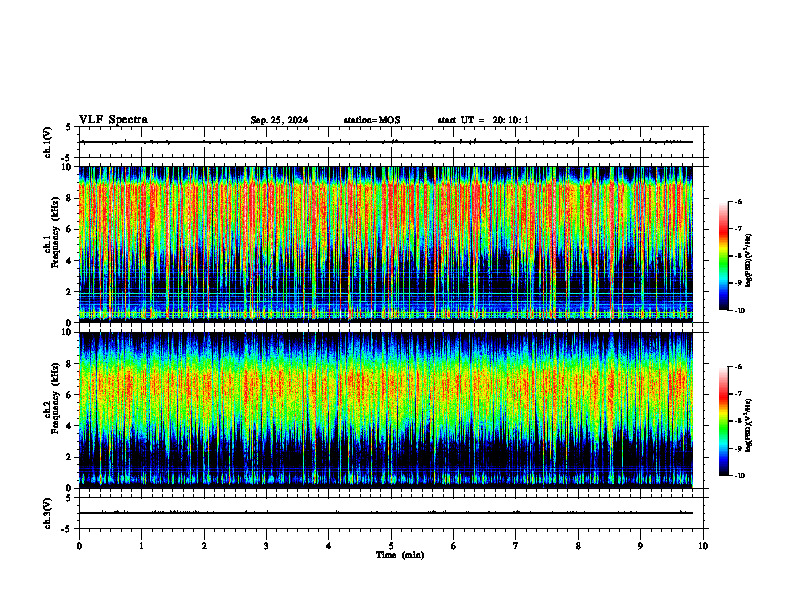Click time axis tick label '5'
The height and width of the screenshot is (612, 792).
point(391,546)
